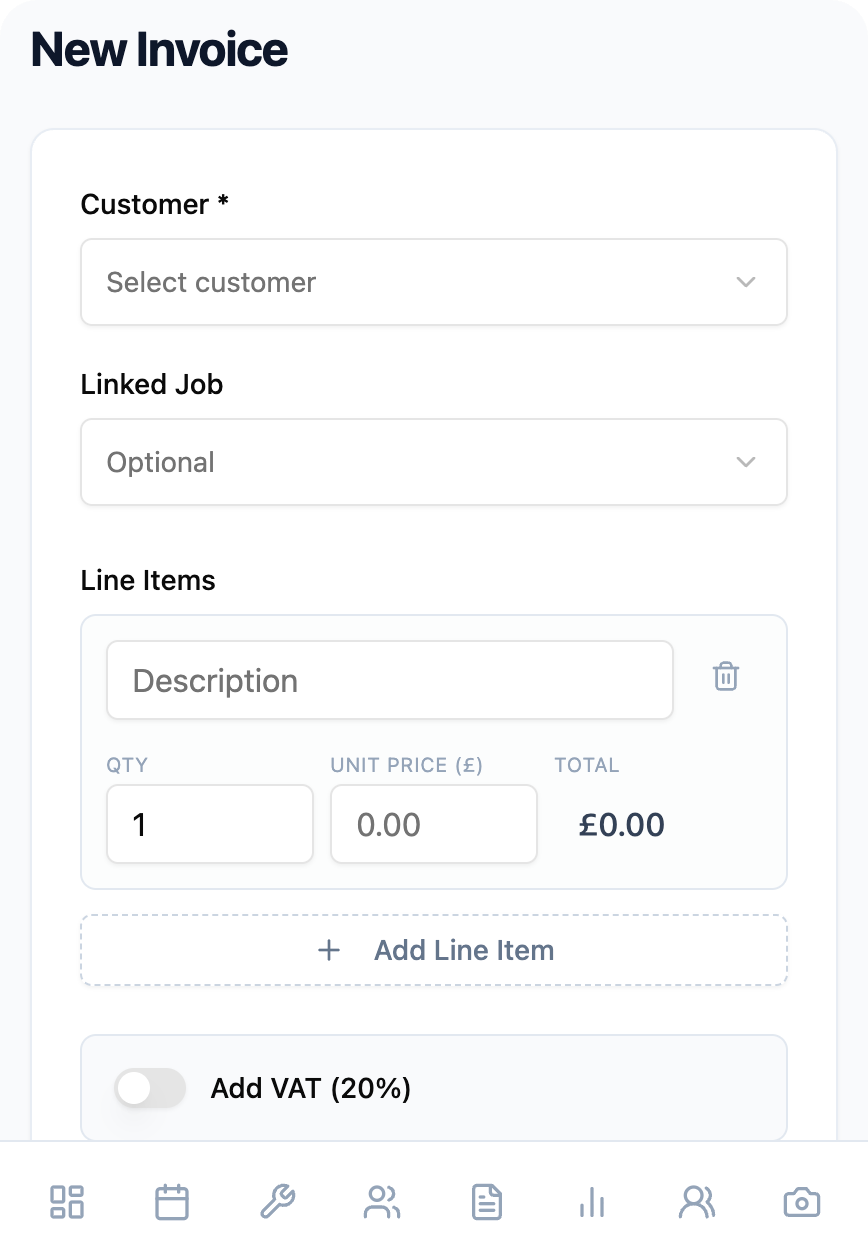Open the team people icon beside the camera
The width and height of the screenshot is (868, 1256).
697,1201
